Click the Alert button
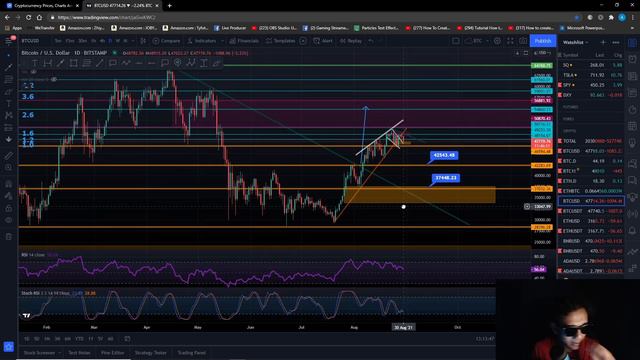This screenshot has height=360, width=640. click(323, 41)
